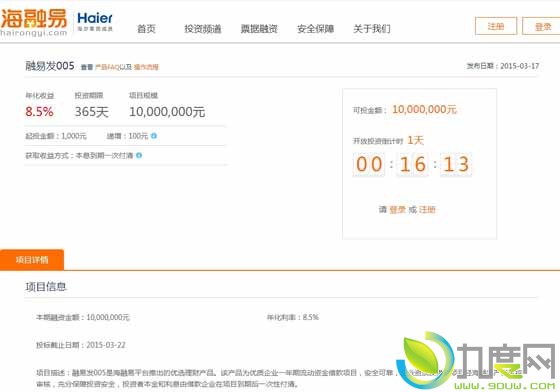Click the info icon beside 递增 100元
The height and width of the screenshot is (392, 560).
coord(154,136)
